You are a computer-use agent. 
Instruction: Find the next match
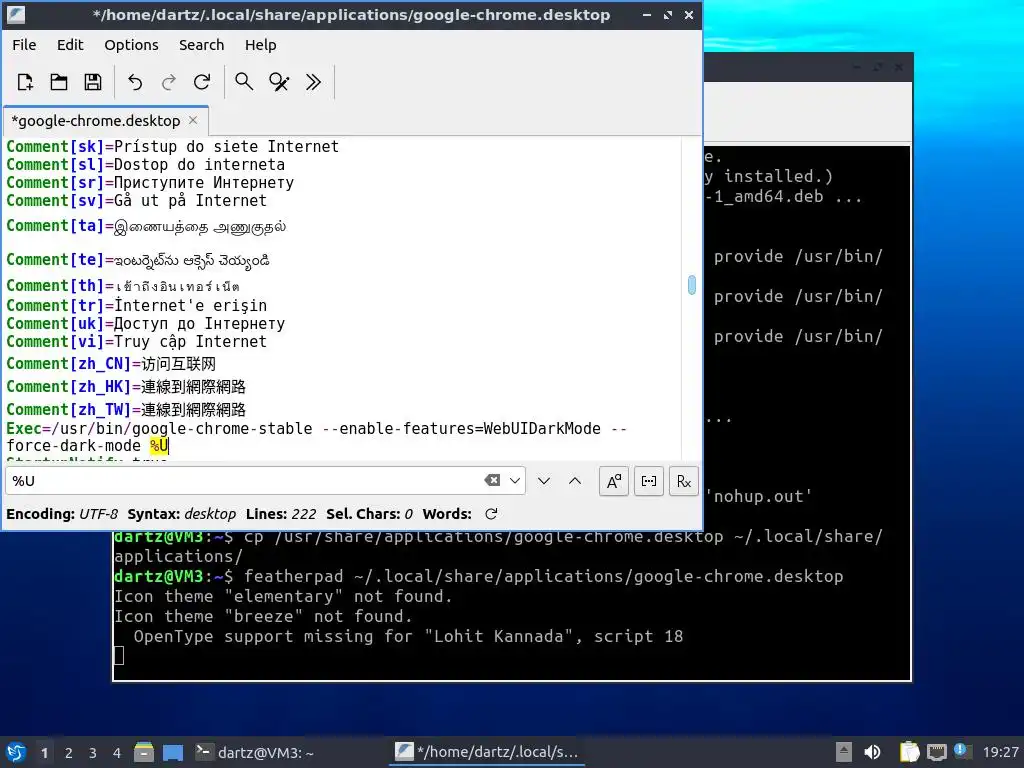[544, 481]
